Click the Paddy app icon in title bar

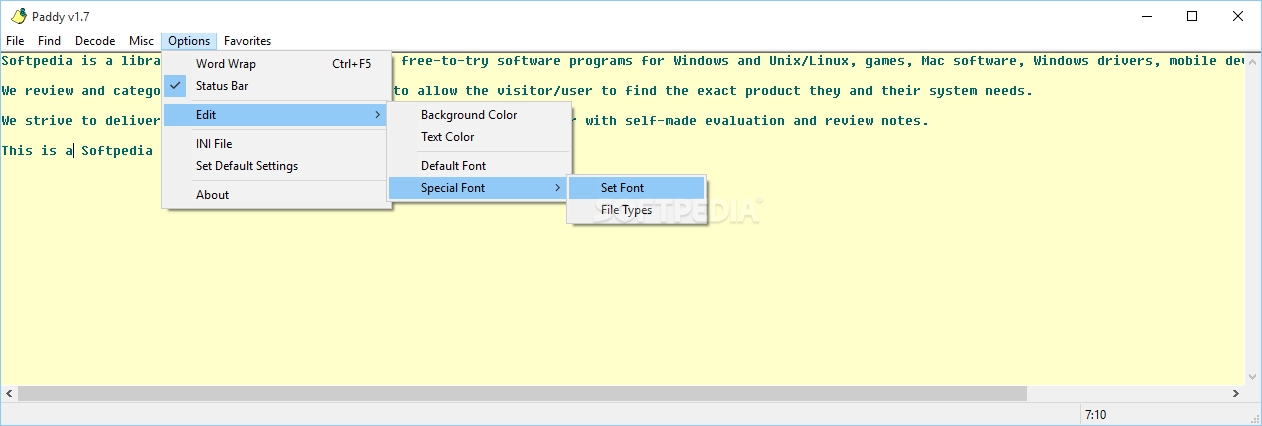click(x=17, y=16)
